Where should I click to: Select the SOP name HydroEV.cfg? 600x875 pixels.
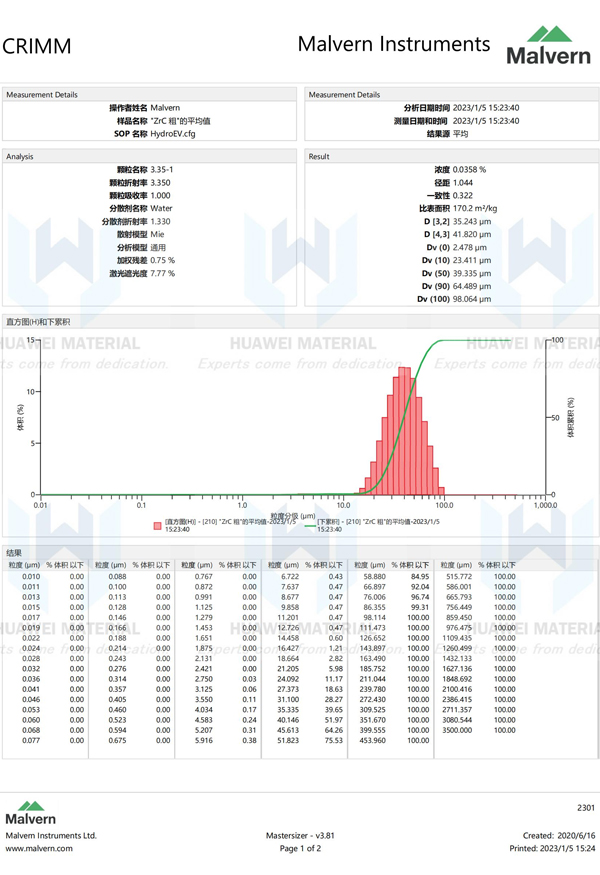point(173,133)
